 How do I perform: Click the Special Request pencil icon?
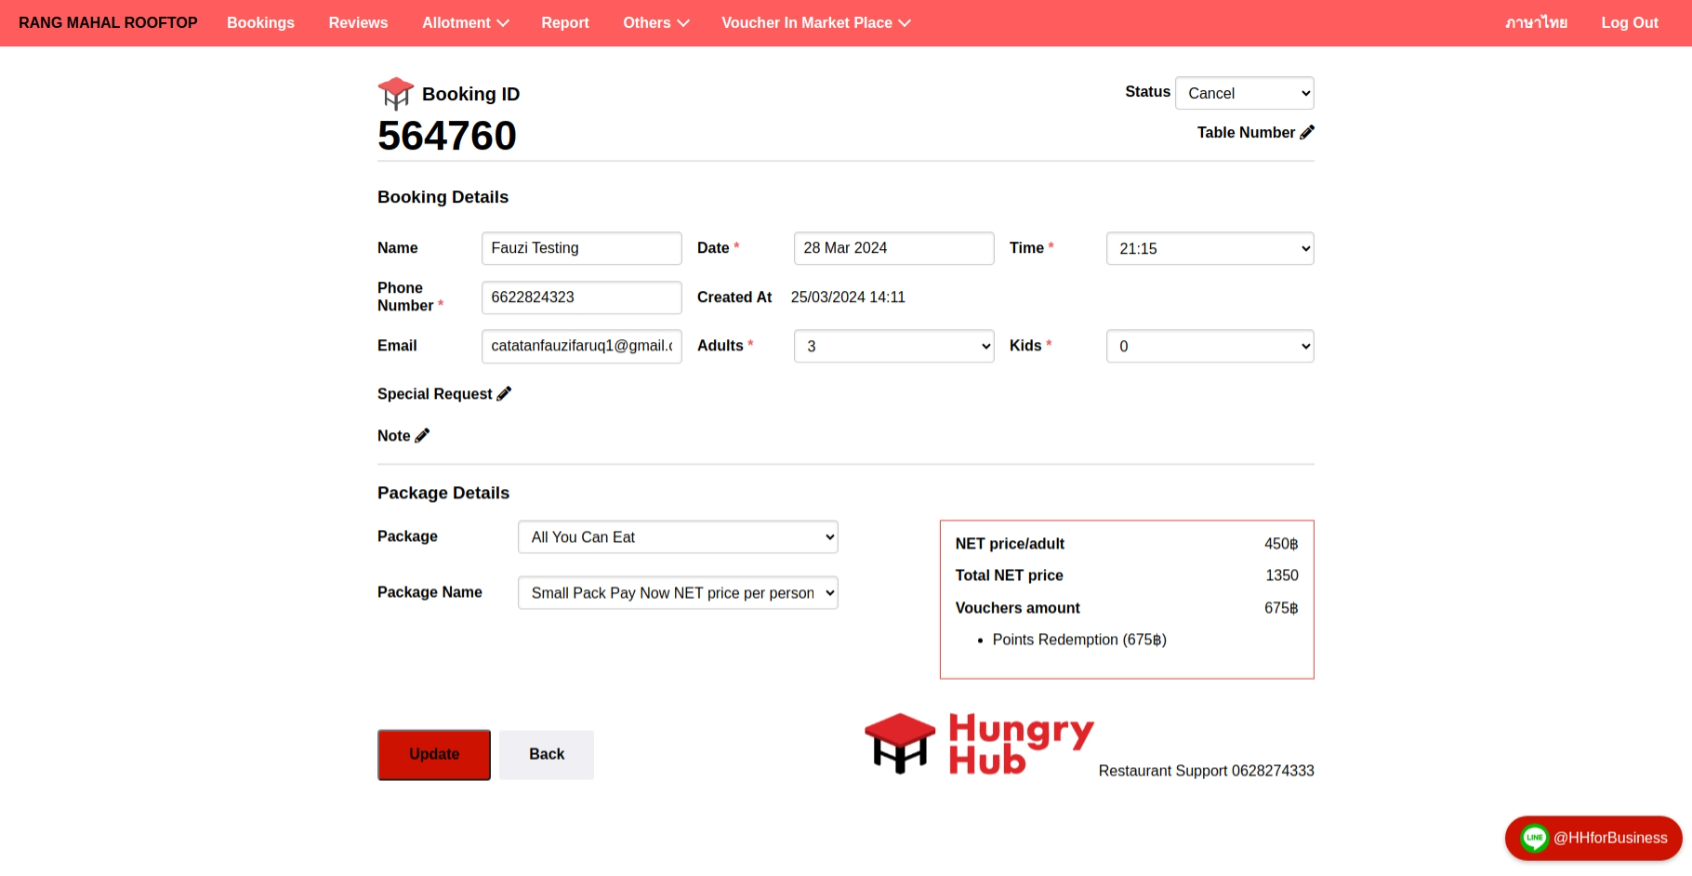[x=504, y=394]
